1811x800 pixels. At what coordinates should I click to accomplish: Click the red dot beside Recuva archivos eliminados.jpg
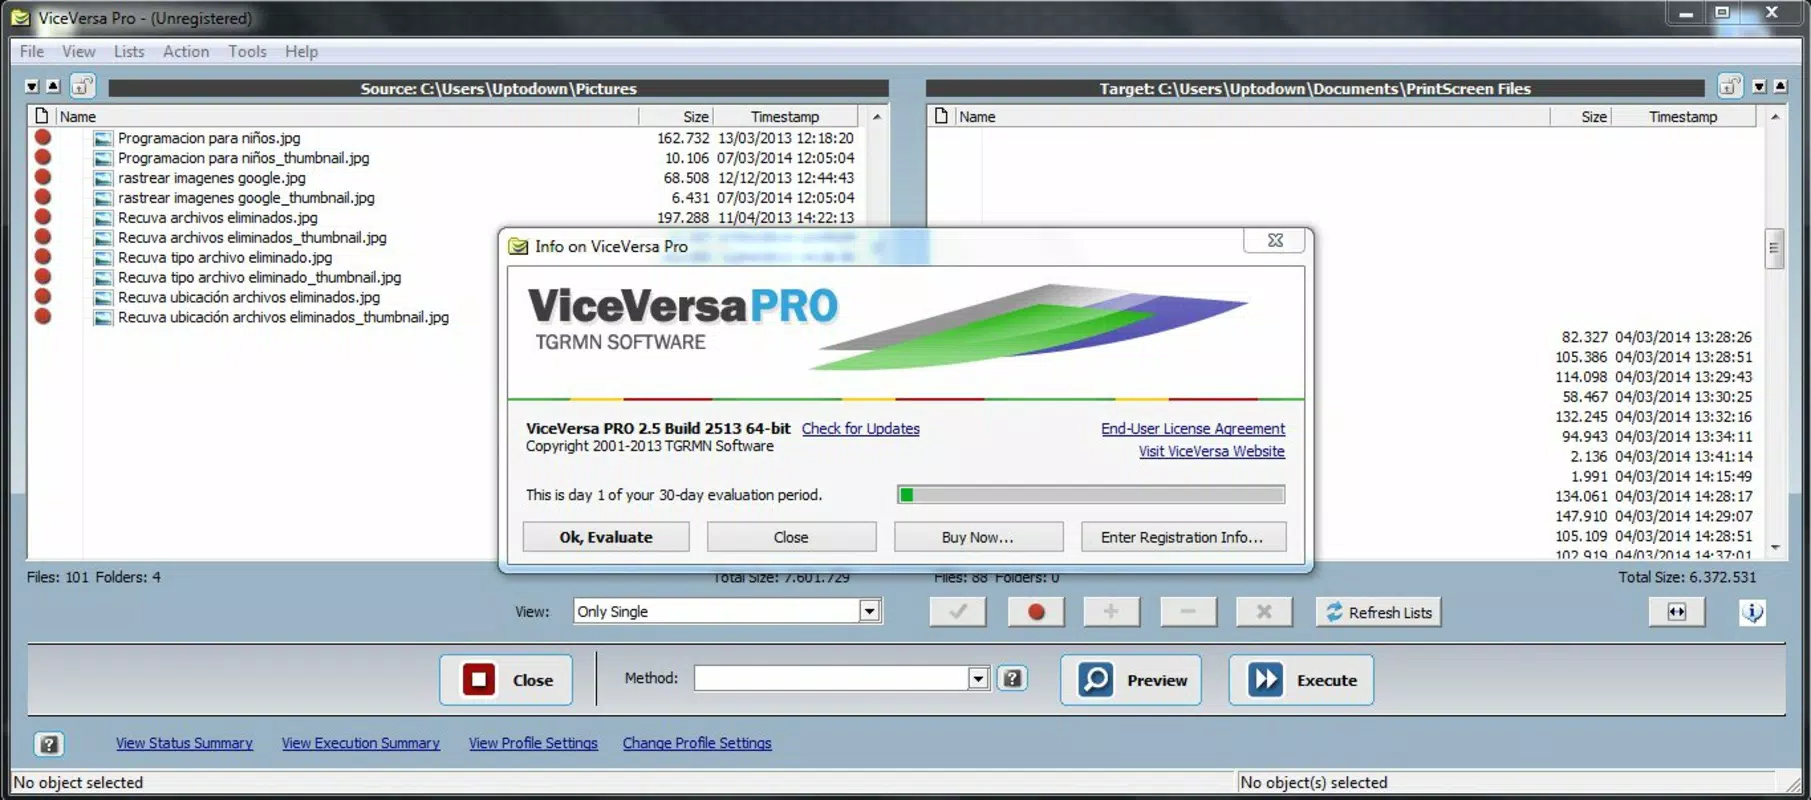(43, 217)
